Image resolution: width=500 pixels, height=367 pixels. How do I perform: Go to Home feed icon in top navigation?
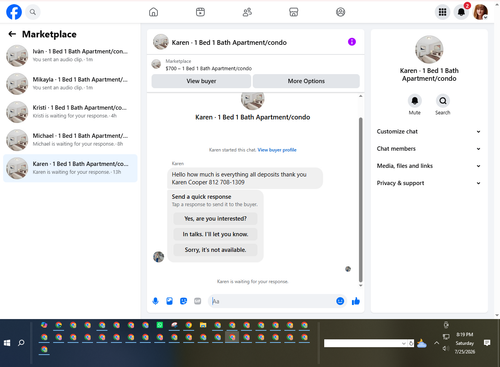click(x=153, y=12)
